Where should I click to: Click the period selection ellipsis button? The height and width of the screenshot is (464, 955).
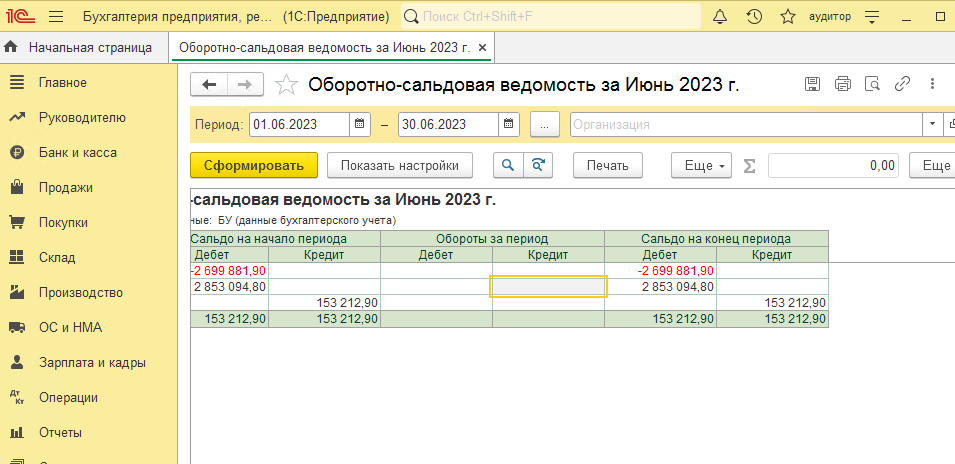click(545, 125)
